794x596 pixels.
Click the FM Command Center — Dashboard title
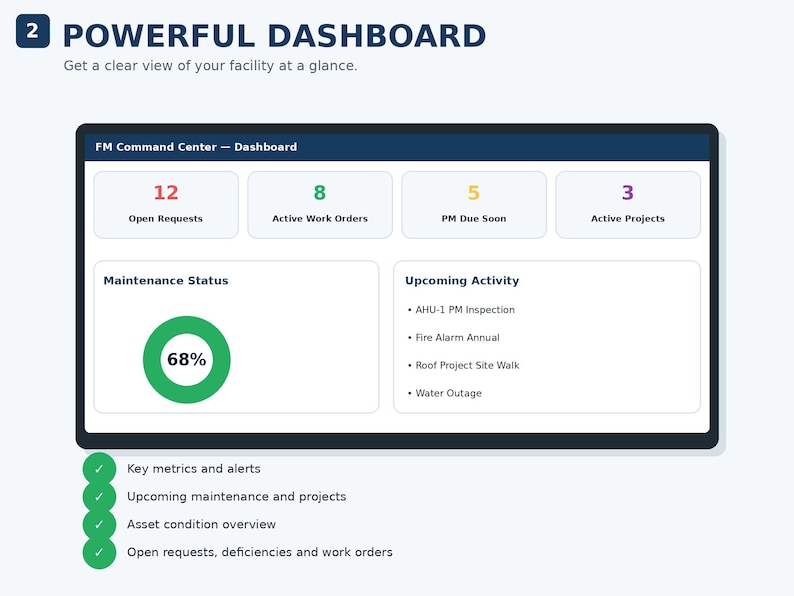pyautogui.click(x=196, y=147)
